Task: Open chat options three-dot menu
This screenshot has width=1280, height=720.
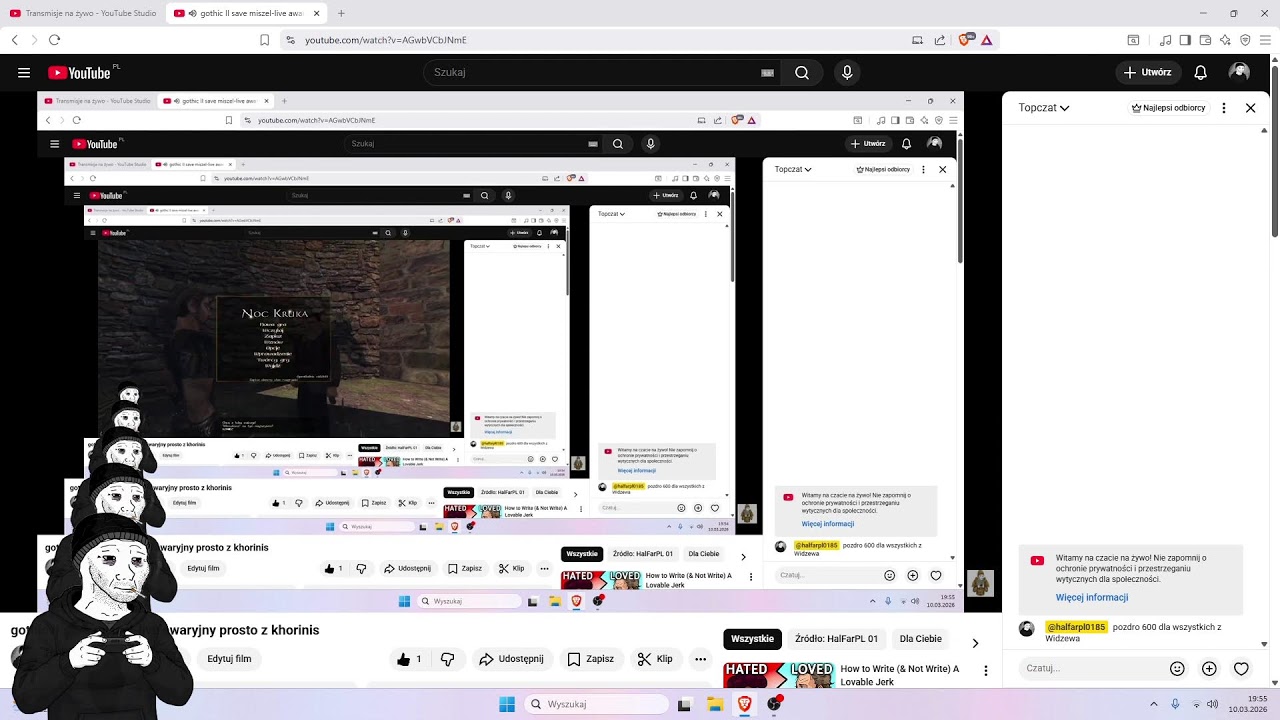Action: [1224, 108]
